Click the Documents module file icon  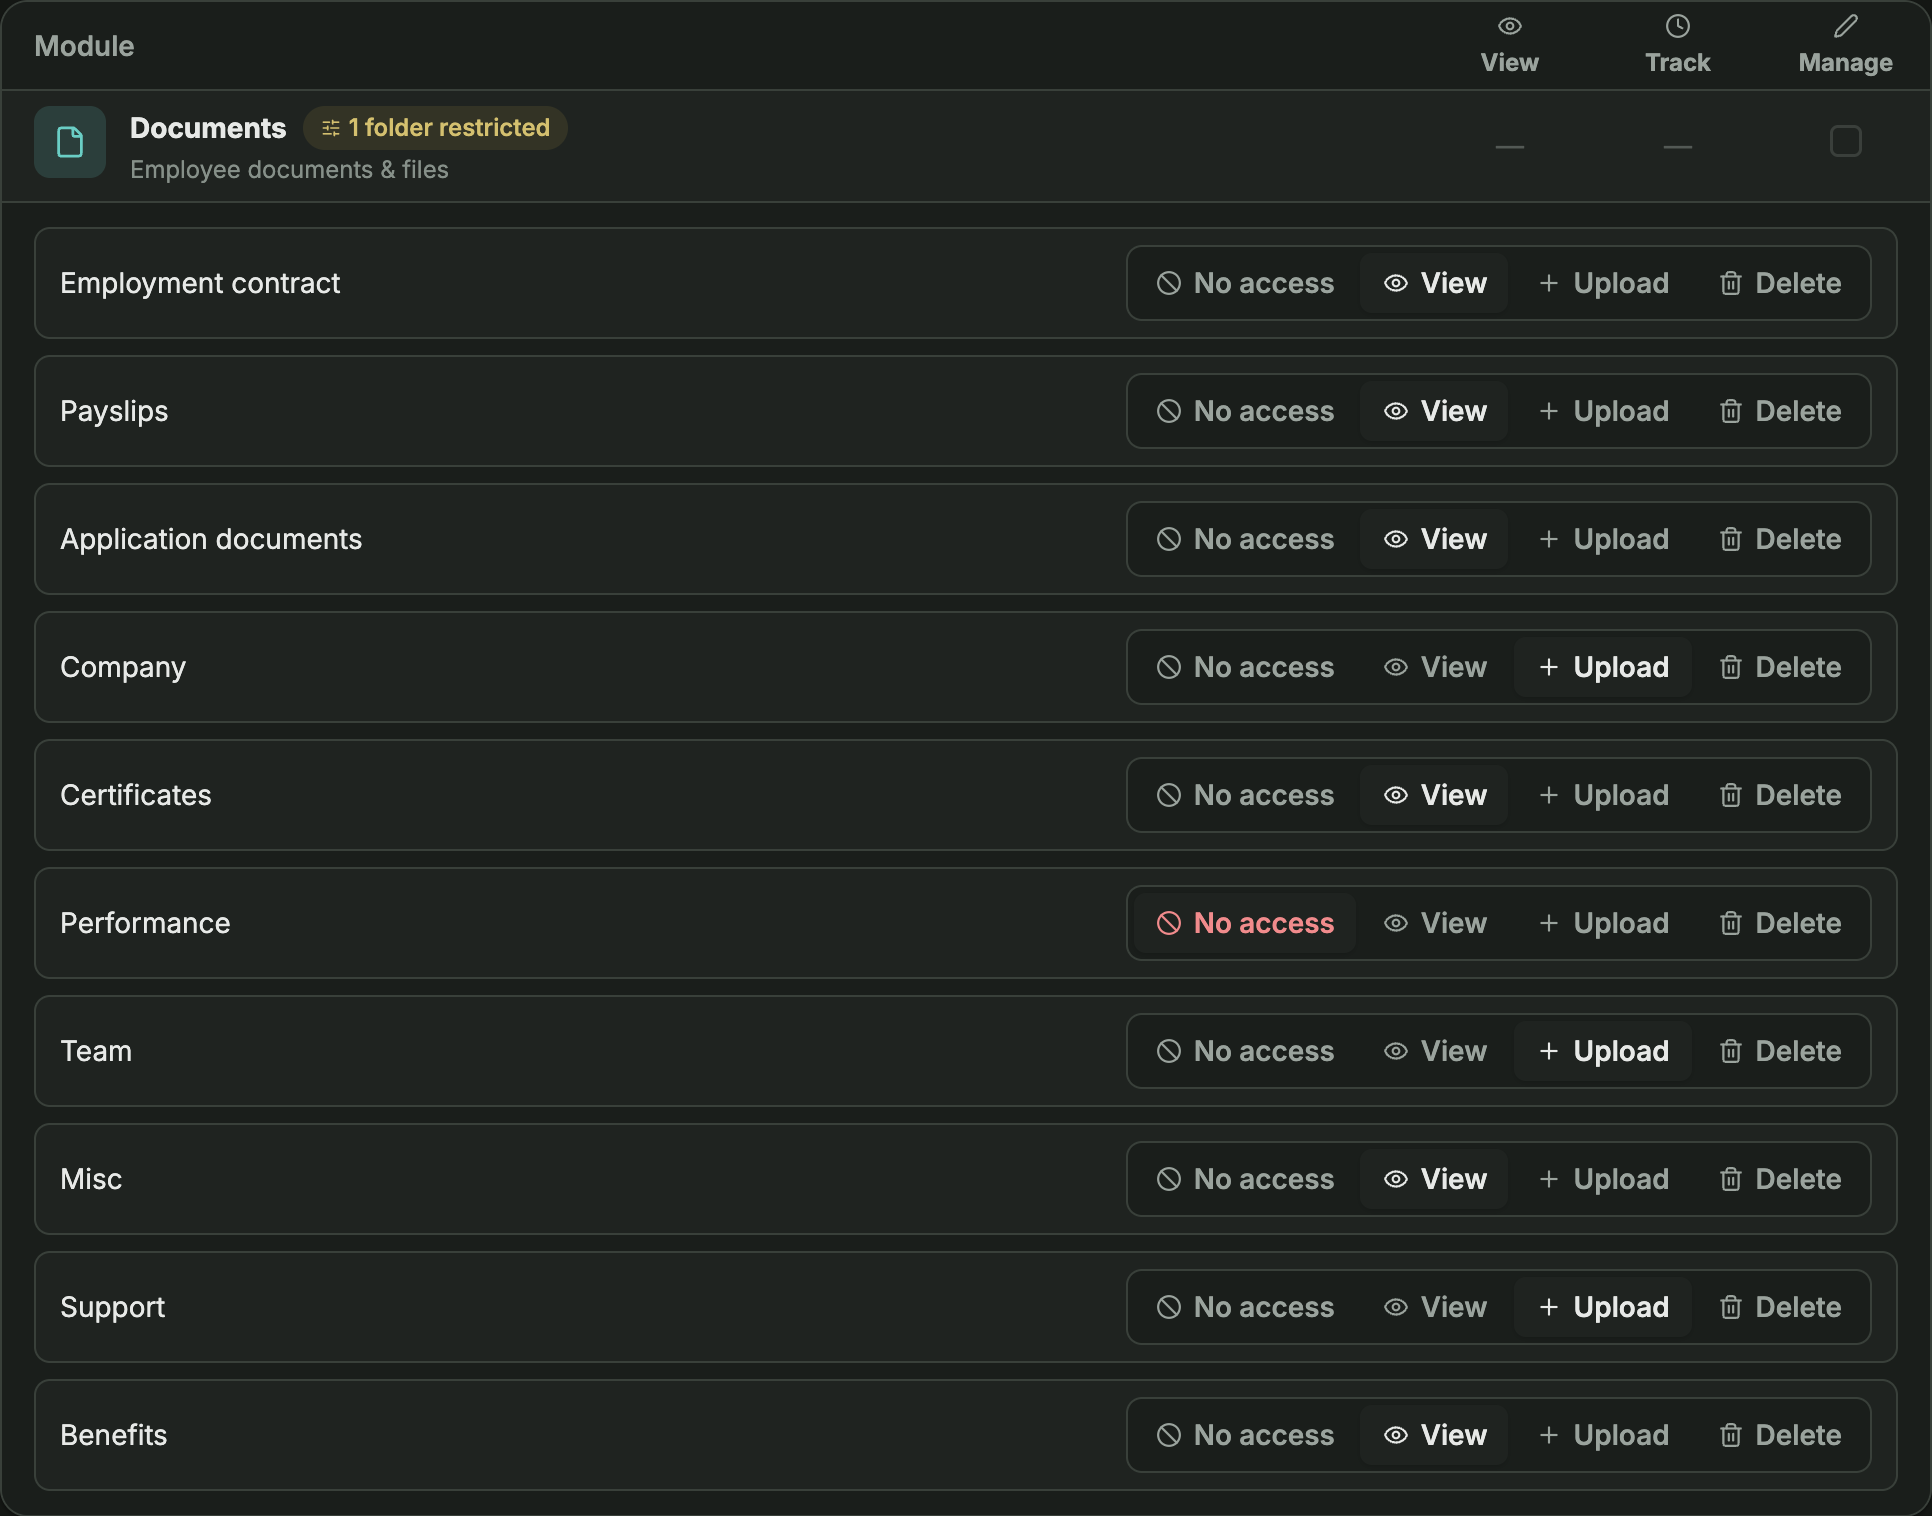click(70, 142)
